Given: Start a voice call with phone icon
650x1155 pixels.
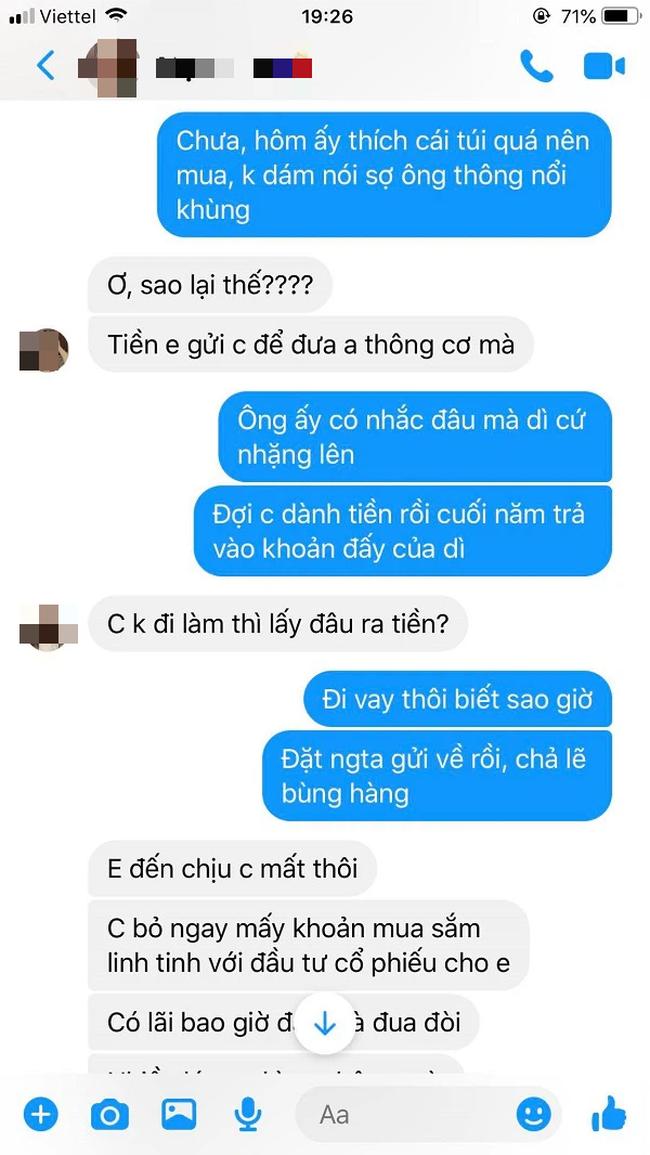Looking at the screenshot, I should (537, 66).
